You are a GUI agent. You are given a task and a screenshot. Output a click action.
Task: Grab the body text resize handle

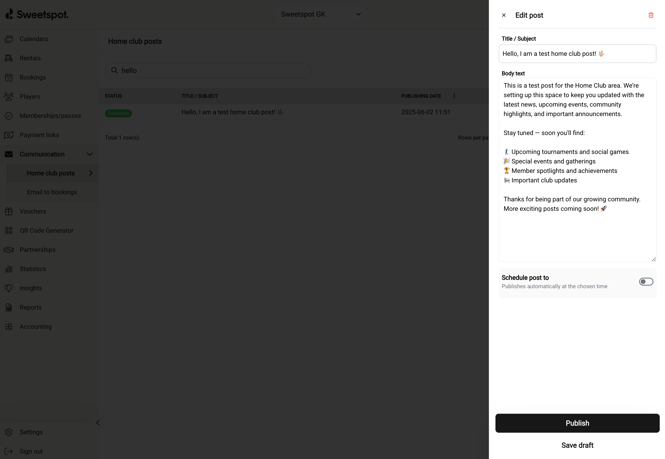[x=653, y=259]
